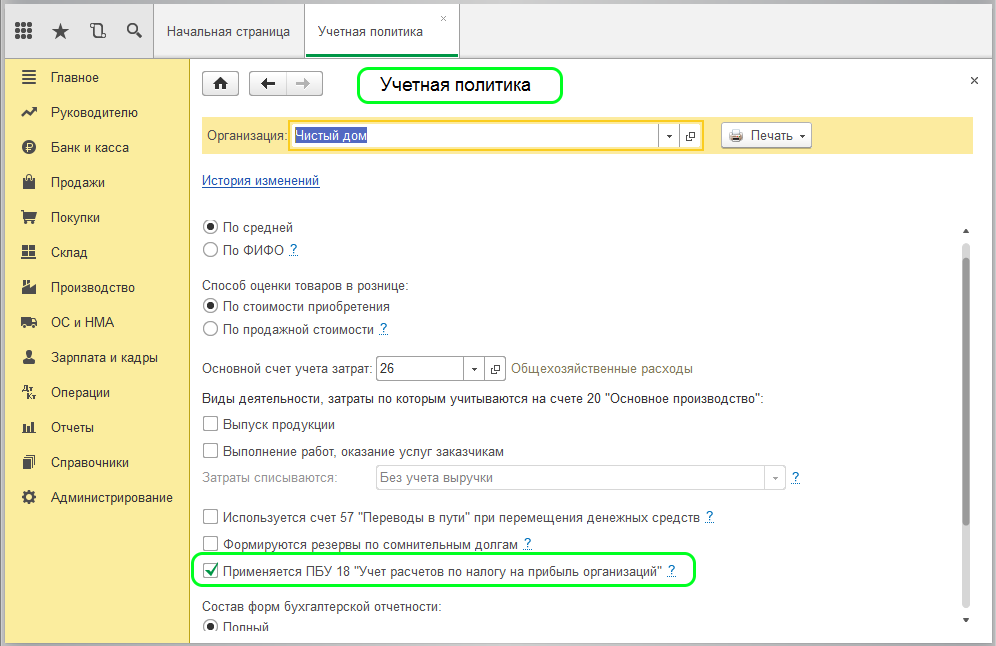Expand the Затраты списываются dropdown
The width and height of the screenshot is (996, 646).
tap(775, 477)
